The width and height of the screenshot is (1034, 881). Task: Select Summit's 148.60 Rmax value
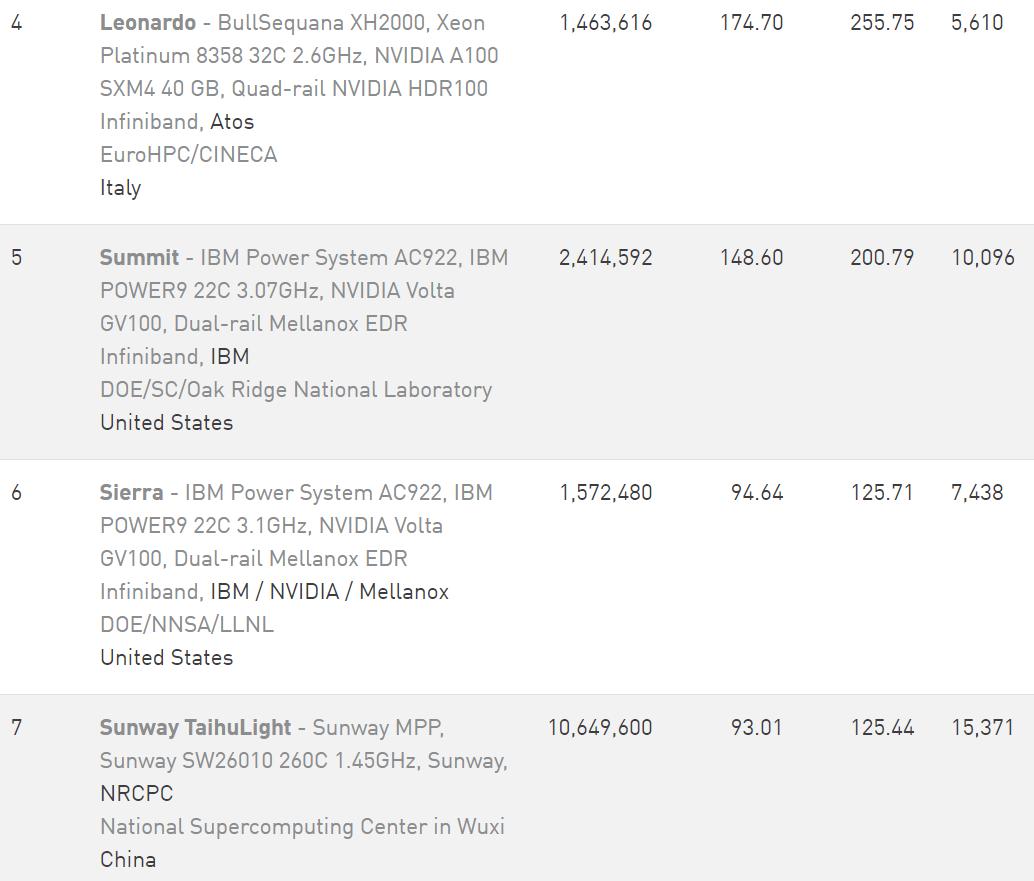click(x=751, y=258)
